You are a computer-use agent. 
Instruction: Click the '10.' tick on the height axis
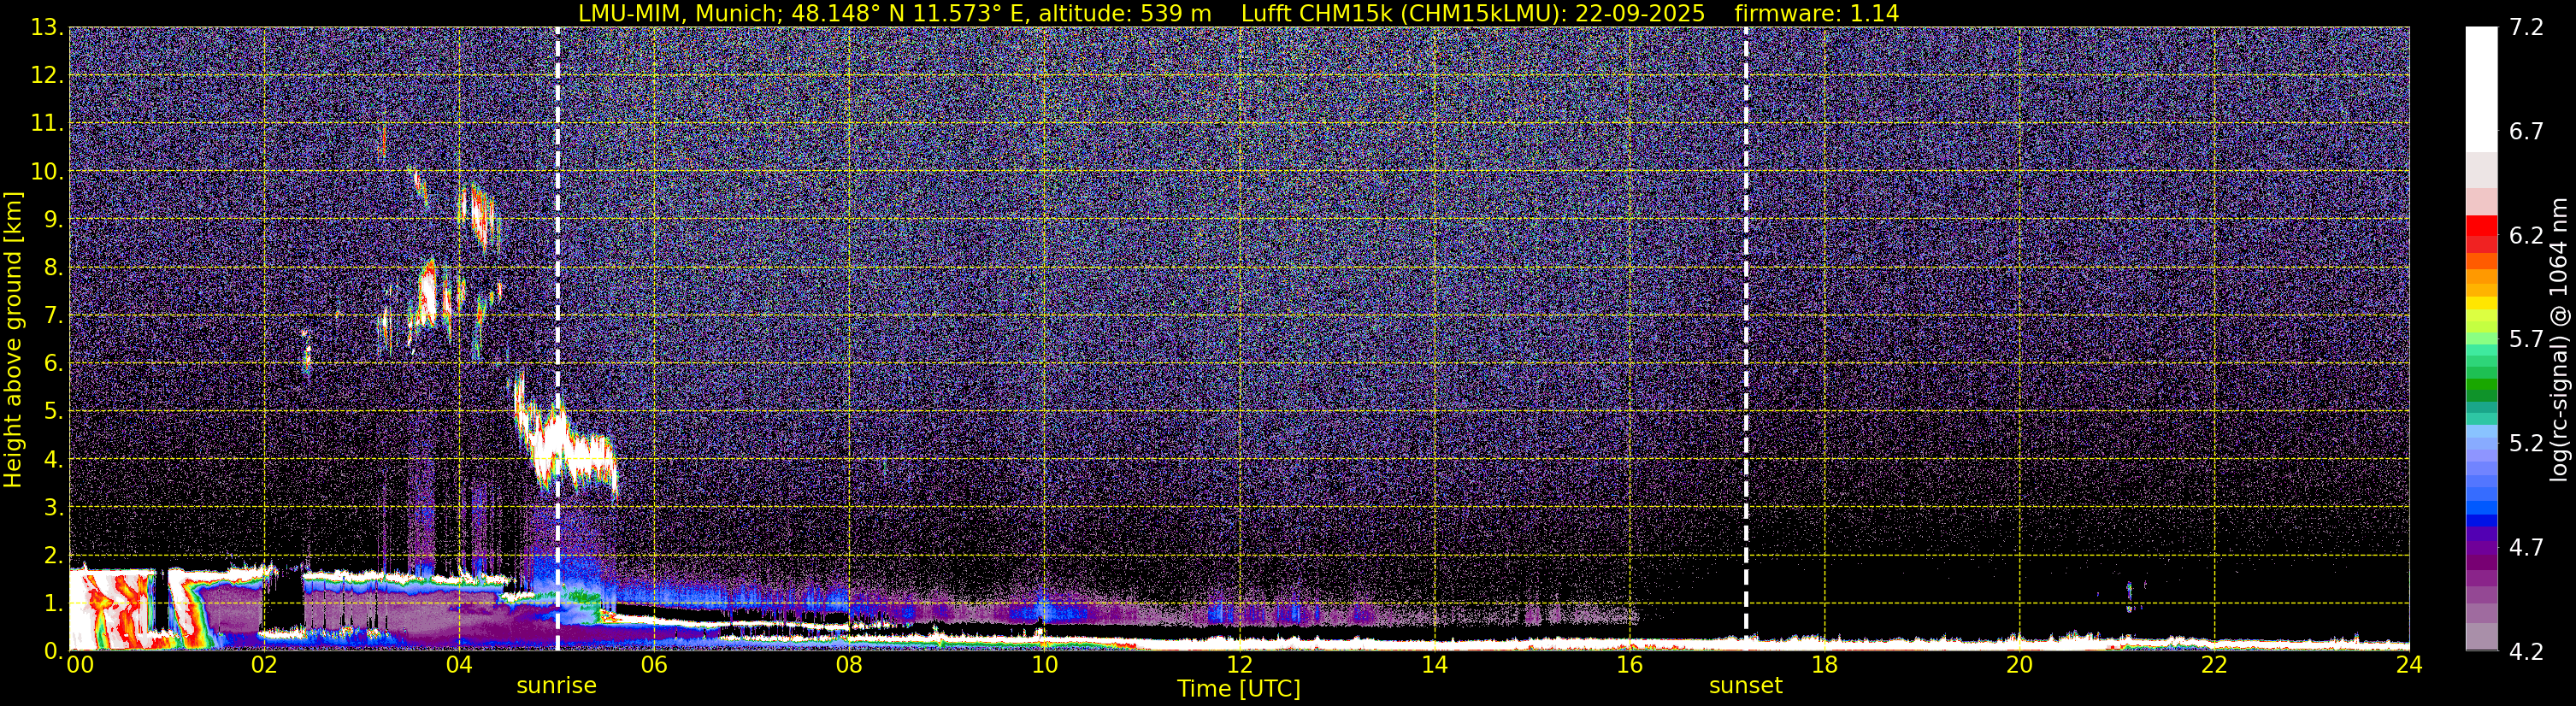point(46,171)
